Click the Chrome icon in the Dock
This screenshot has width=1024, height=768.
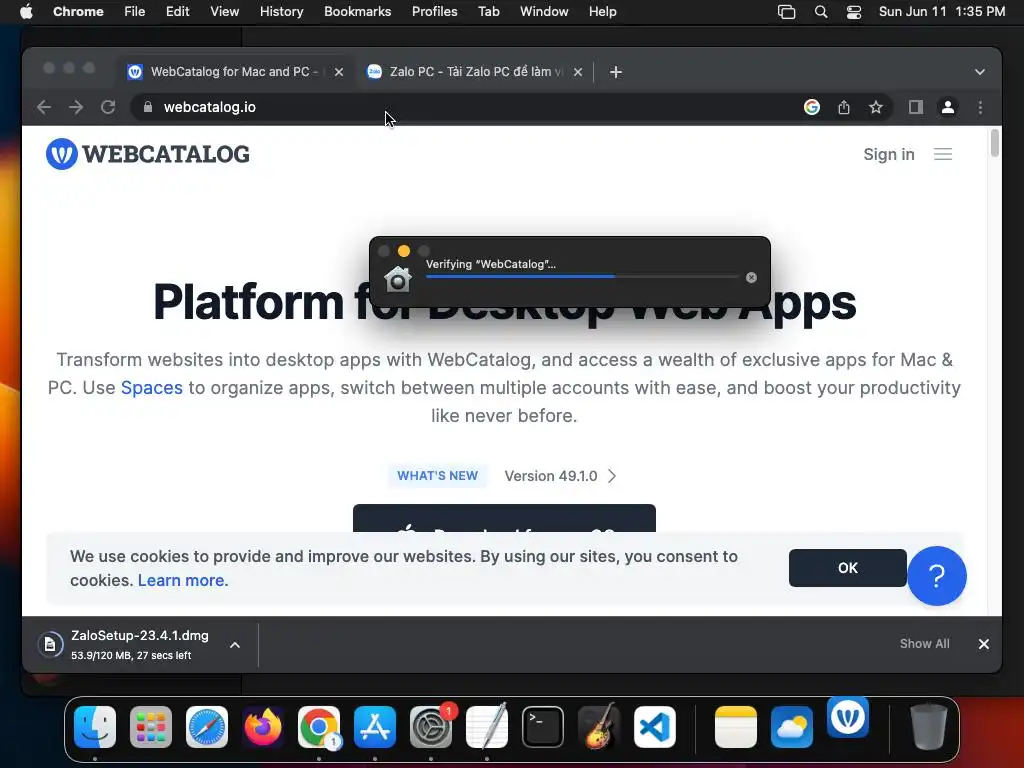[319, 727]
